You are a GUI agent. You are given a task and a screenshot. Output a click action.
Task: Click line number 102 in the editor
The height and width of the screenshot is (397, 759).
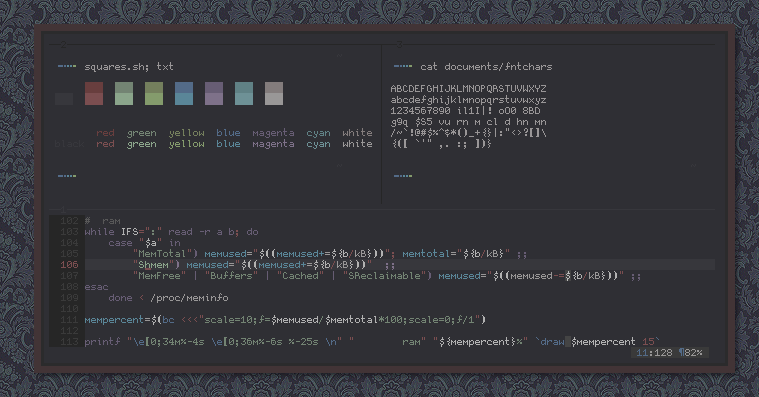click(69, 221)
